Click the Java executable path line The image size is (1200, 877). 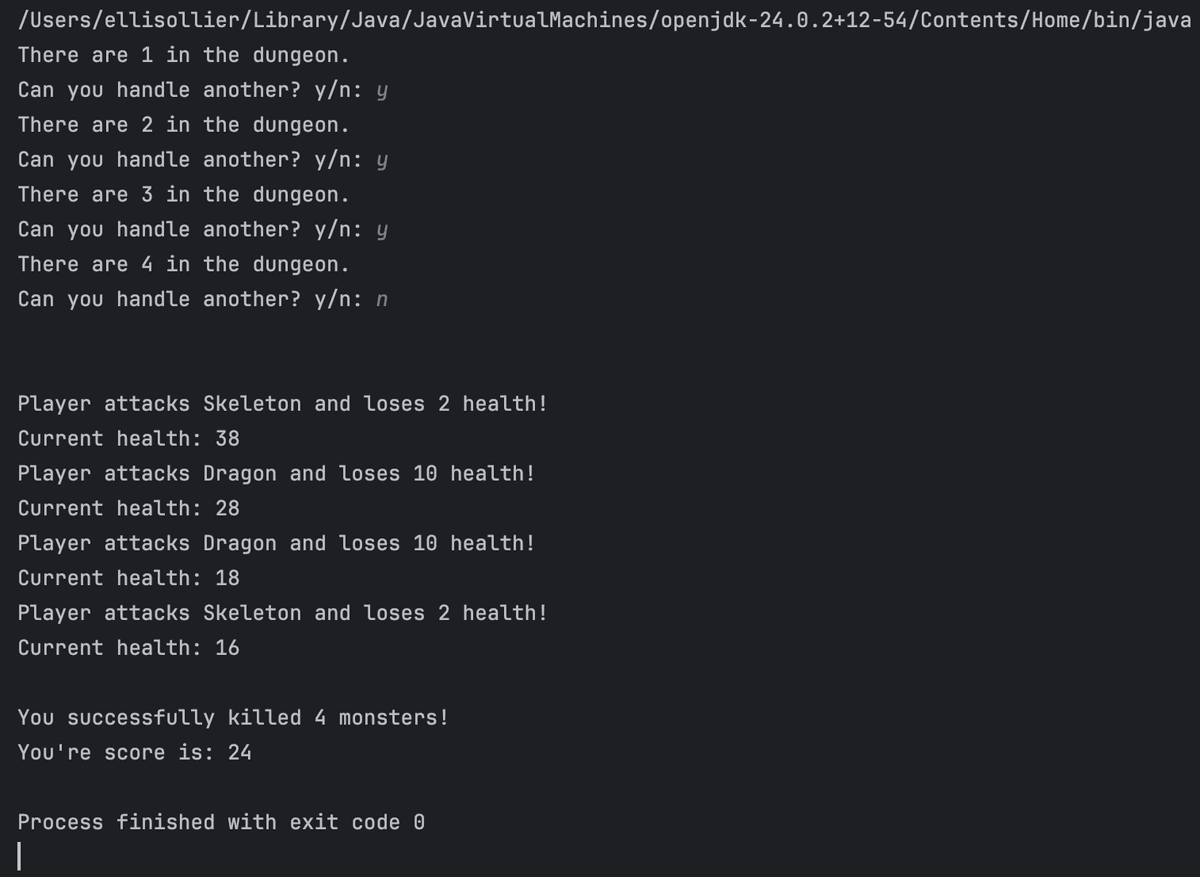pyautogui.click(x=600, y=20)
